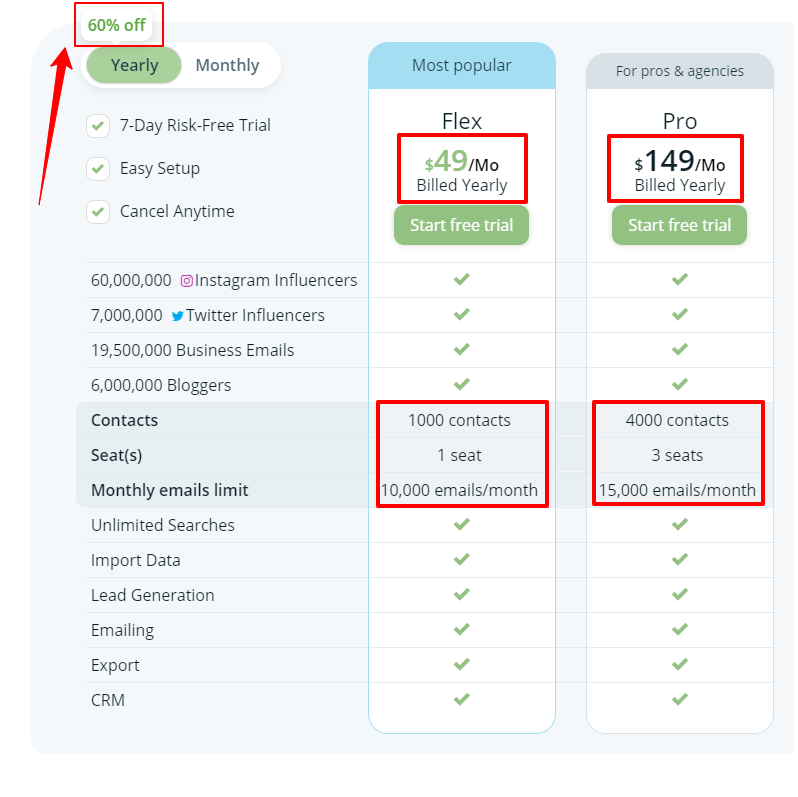
Task: Click Flex checkmark in the CRM row
Action: tap(461, 699)
